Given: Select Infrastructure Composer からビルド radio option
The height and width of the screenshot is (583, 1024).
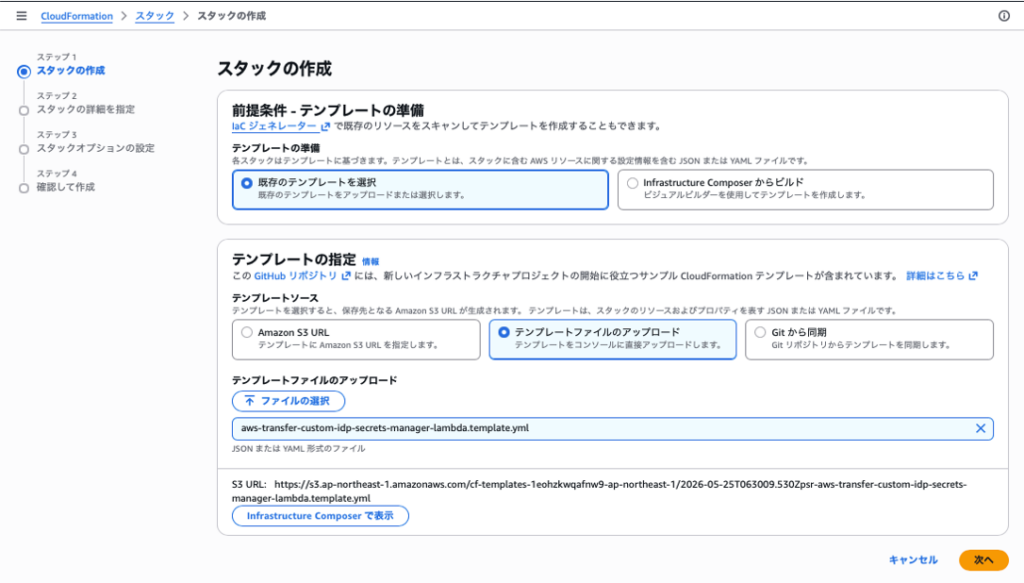Looking at the screenshot, I should (x=805, y=189).
